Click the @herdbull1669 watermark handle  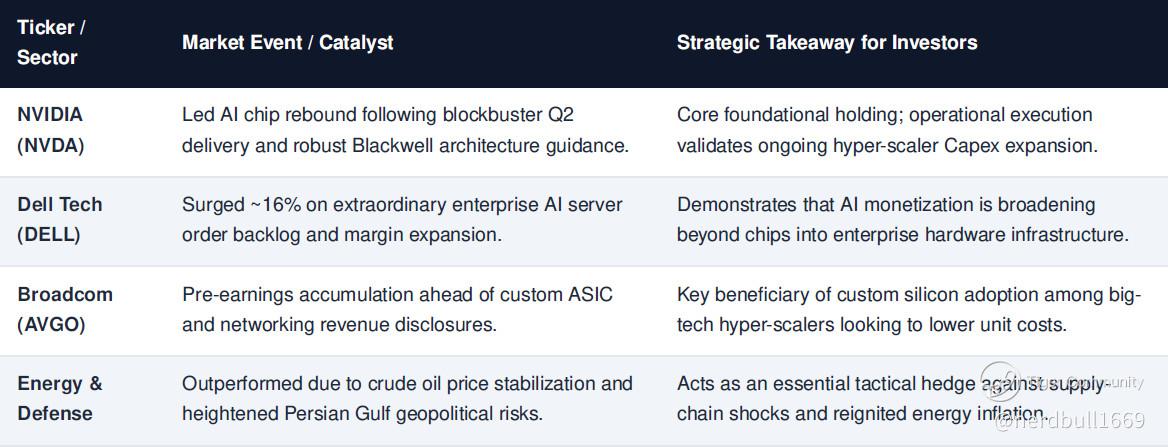[x=1070, y=422]
